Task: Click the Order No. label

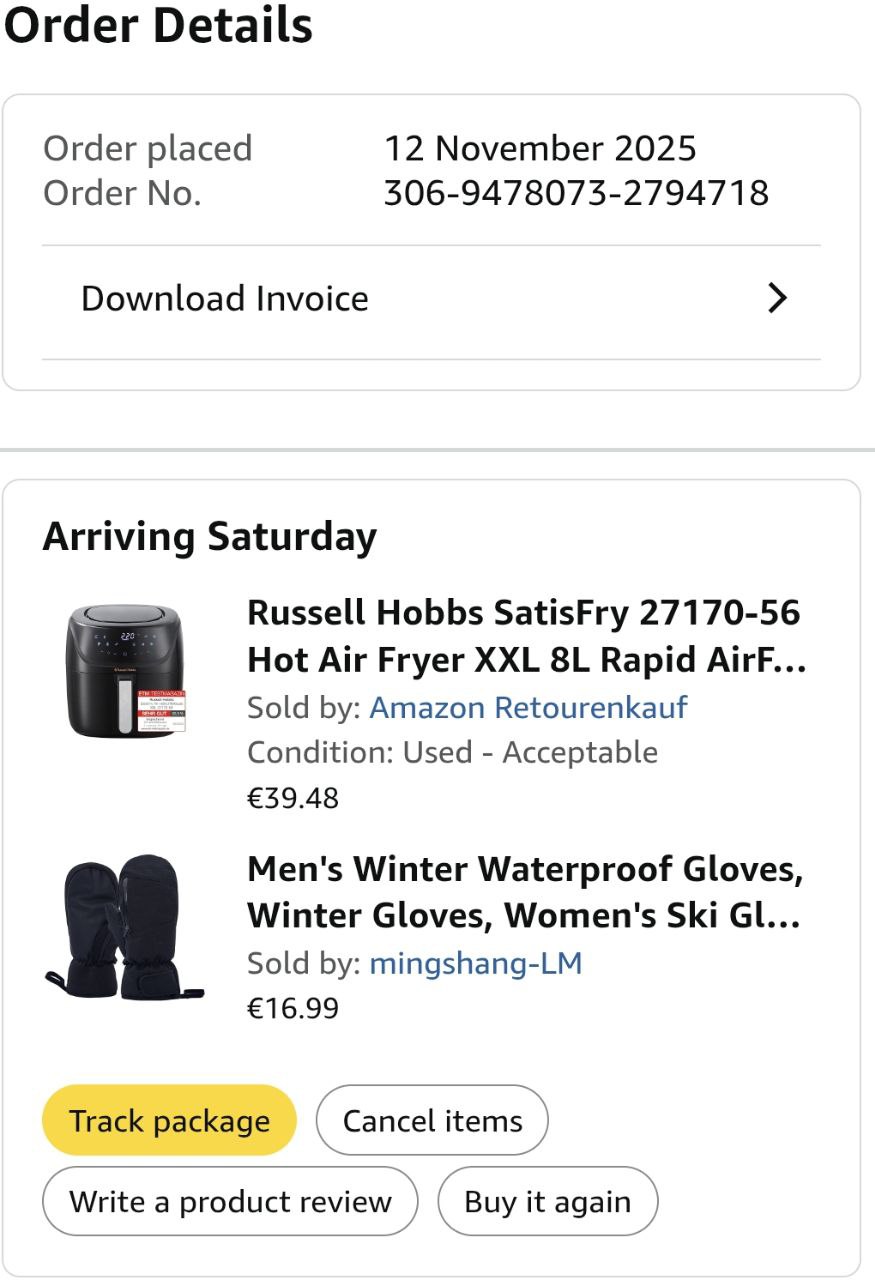Action: [122, 193]
